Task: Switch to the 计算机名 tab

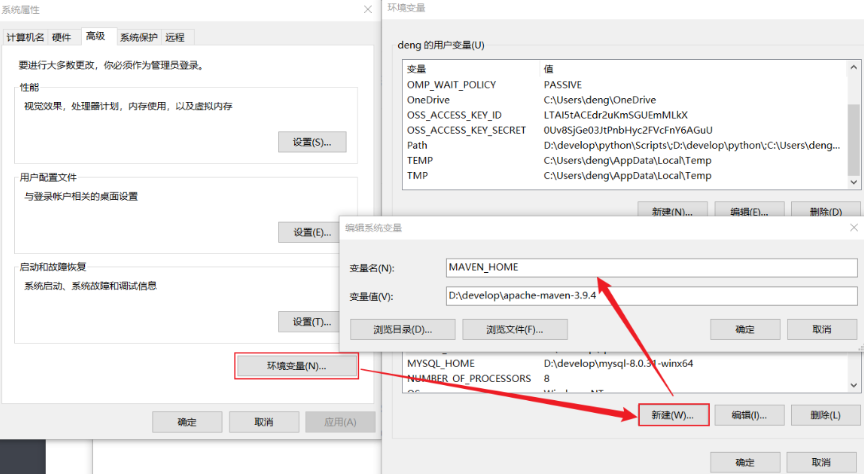Action: click(25, 37)
